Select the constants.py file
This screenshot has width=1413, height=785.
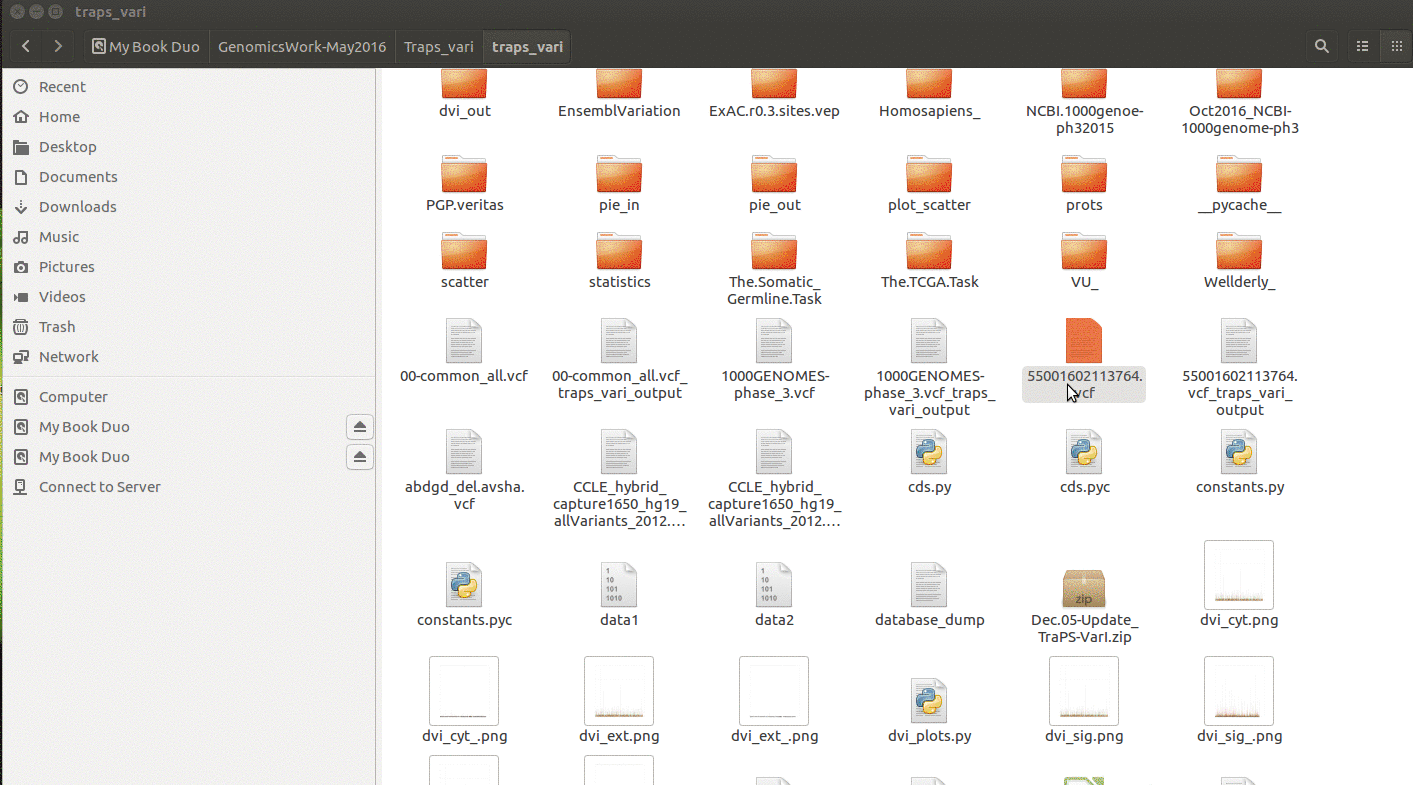[x=1239, y=463]
